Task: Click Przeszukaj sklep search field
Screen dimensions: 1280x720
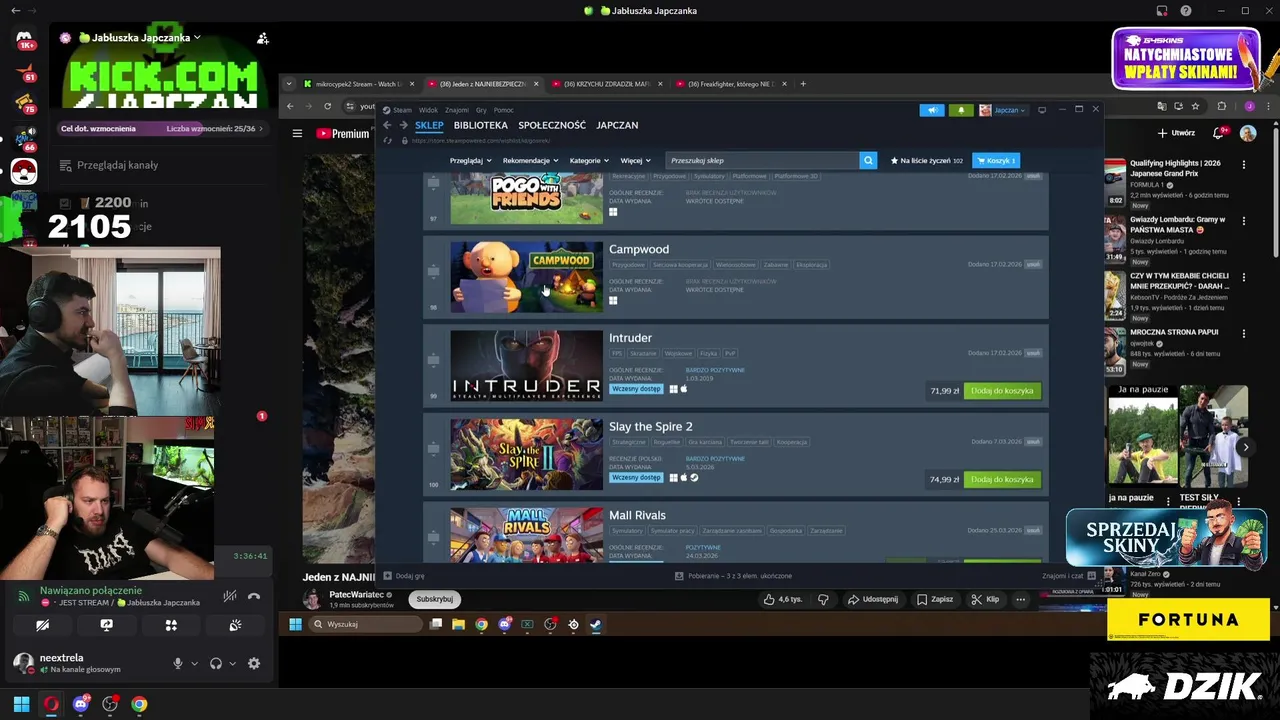Action: click(x=762, y=160)
